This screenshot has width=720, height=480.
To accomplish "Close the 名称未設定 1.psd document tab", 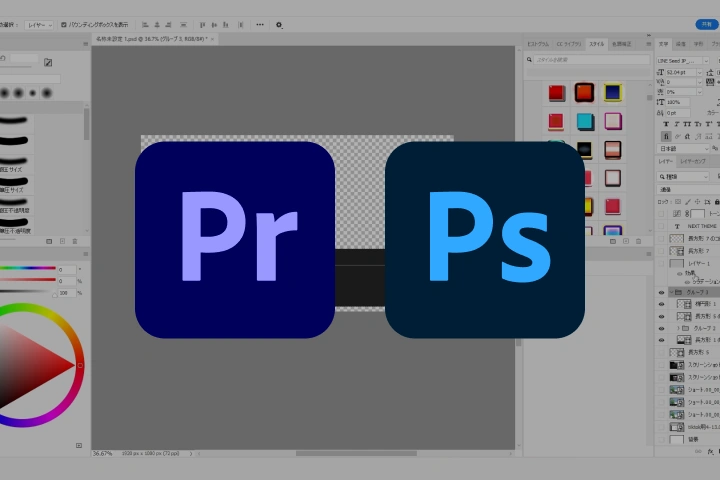I will (212, 40).
